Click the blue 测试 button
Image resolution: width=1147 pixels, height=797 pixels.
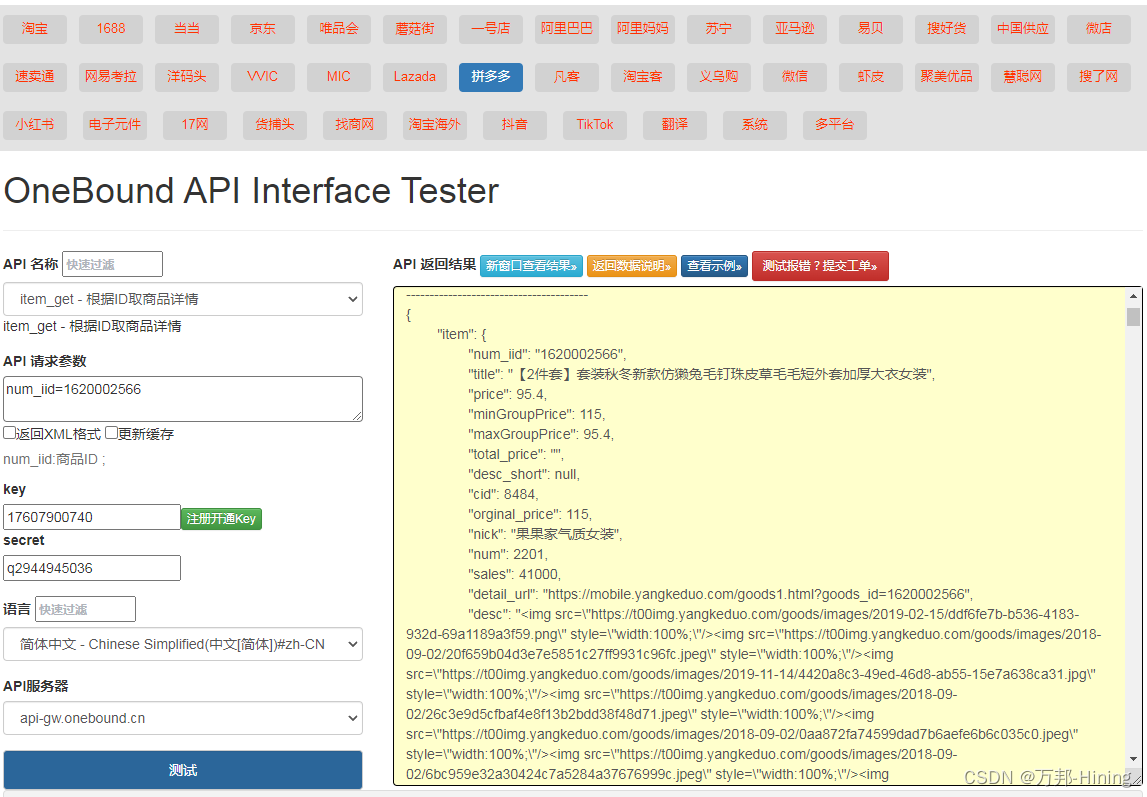click(x=183, y=770)
